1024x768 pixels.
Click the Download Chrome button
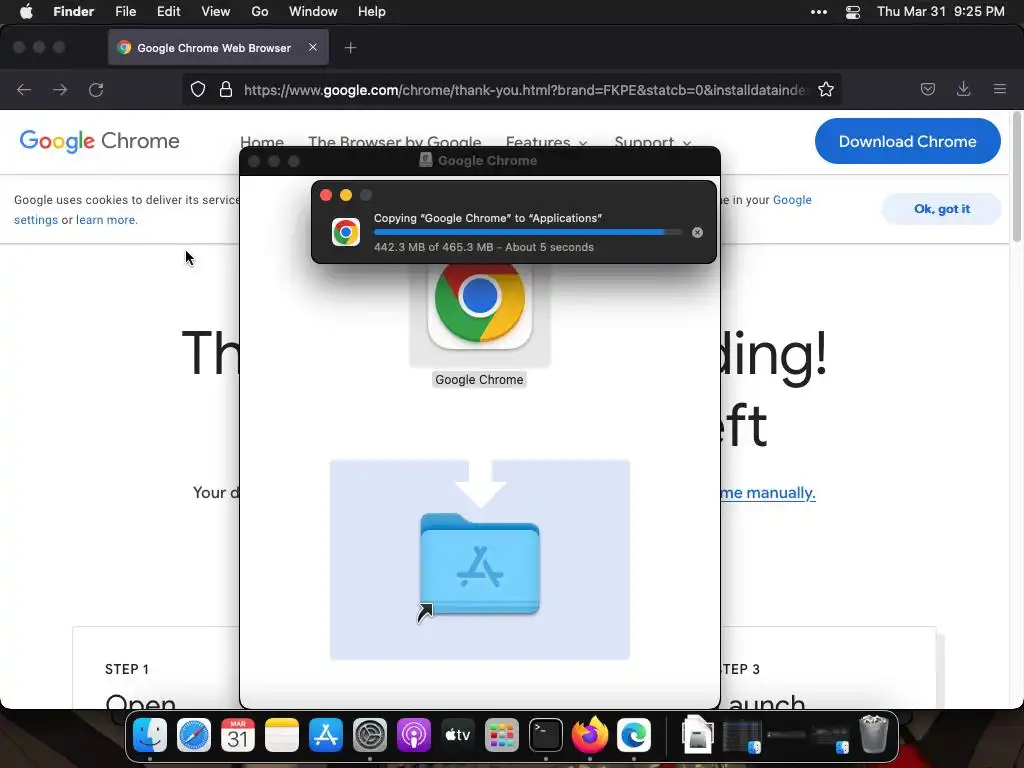(x=907, y=141)
